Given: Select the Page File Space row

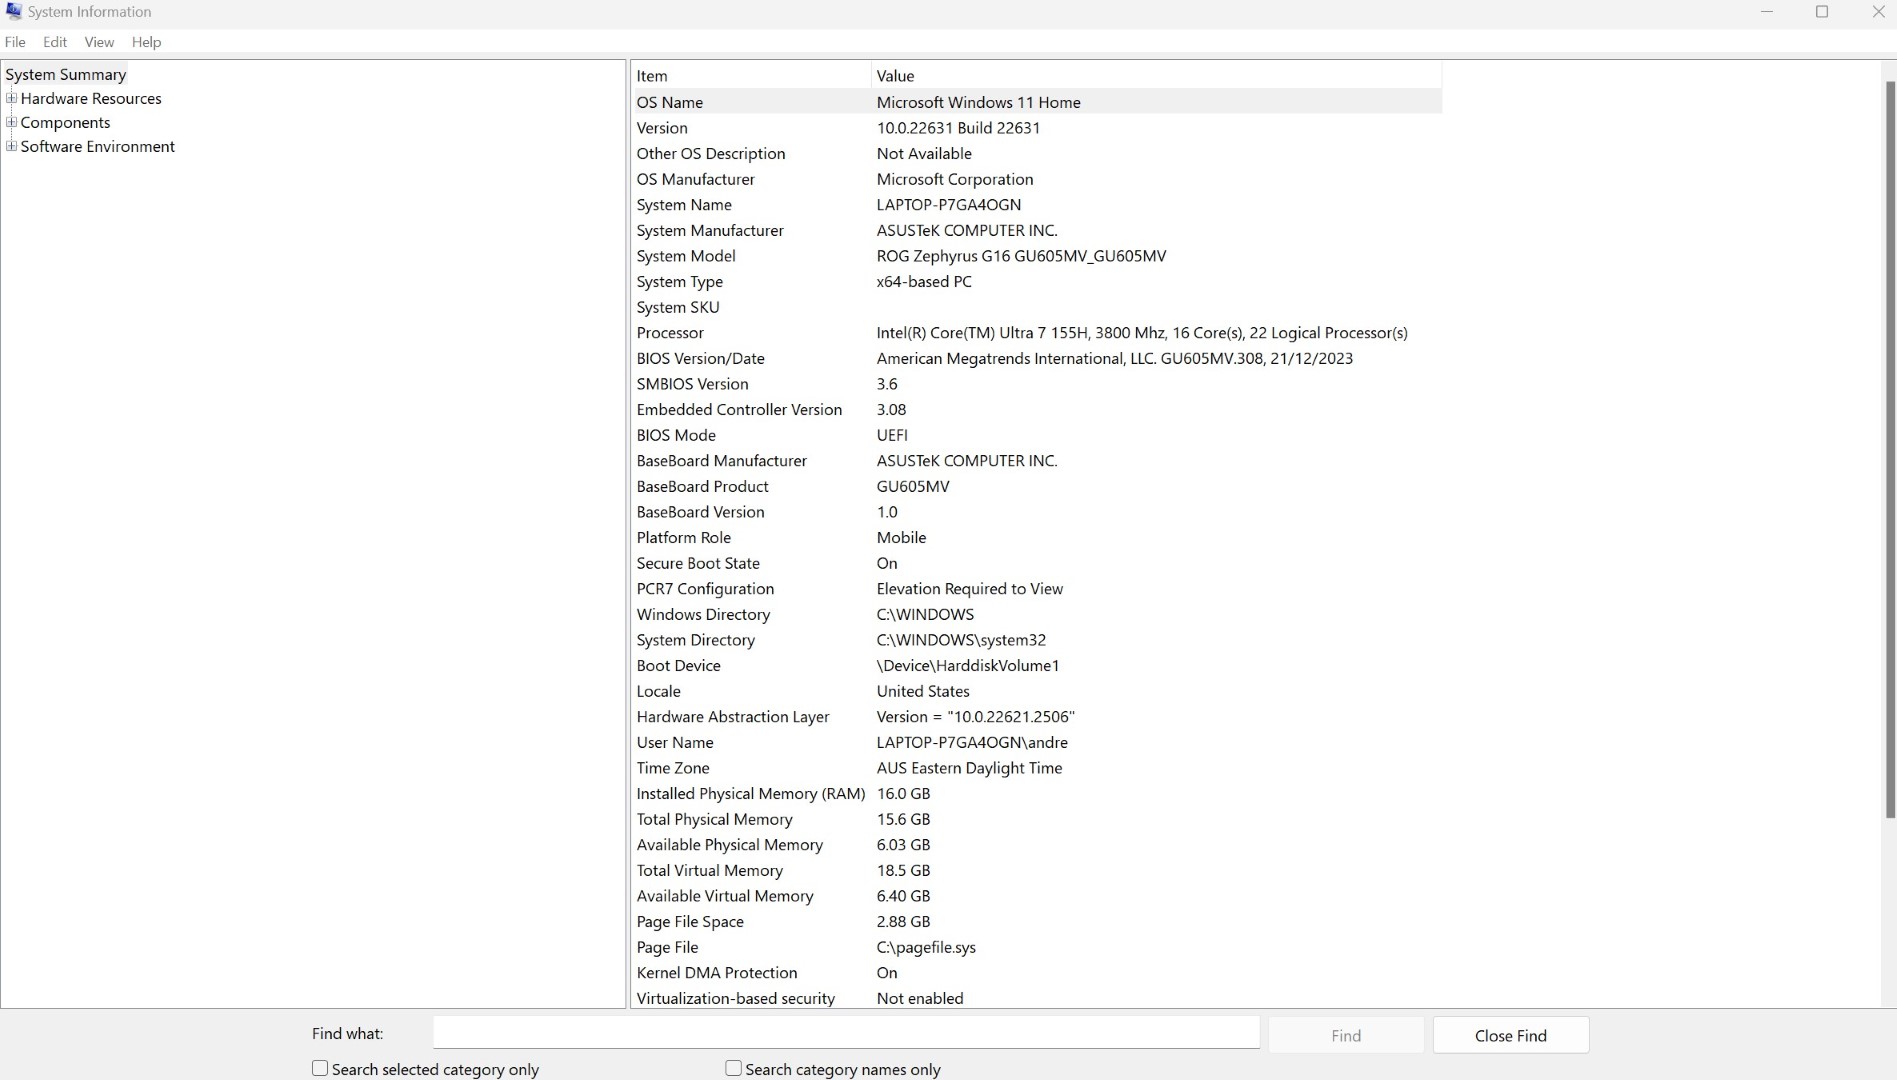Looking at the screenshot, I should coord(1037,922).
